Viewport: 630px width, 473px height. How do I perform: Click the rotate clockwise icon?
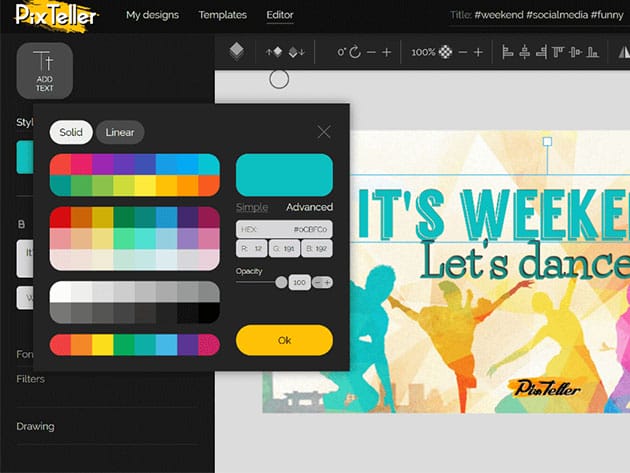click(354, 52)
